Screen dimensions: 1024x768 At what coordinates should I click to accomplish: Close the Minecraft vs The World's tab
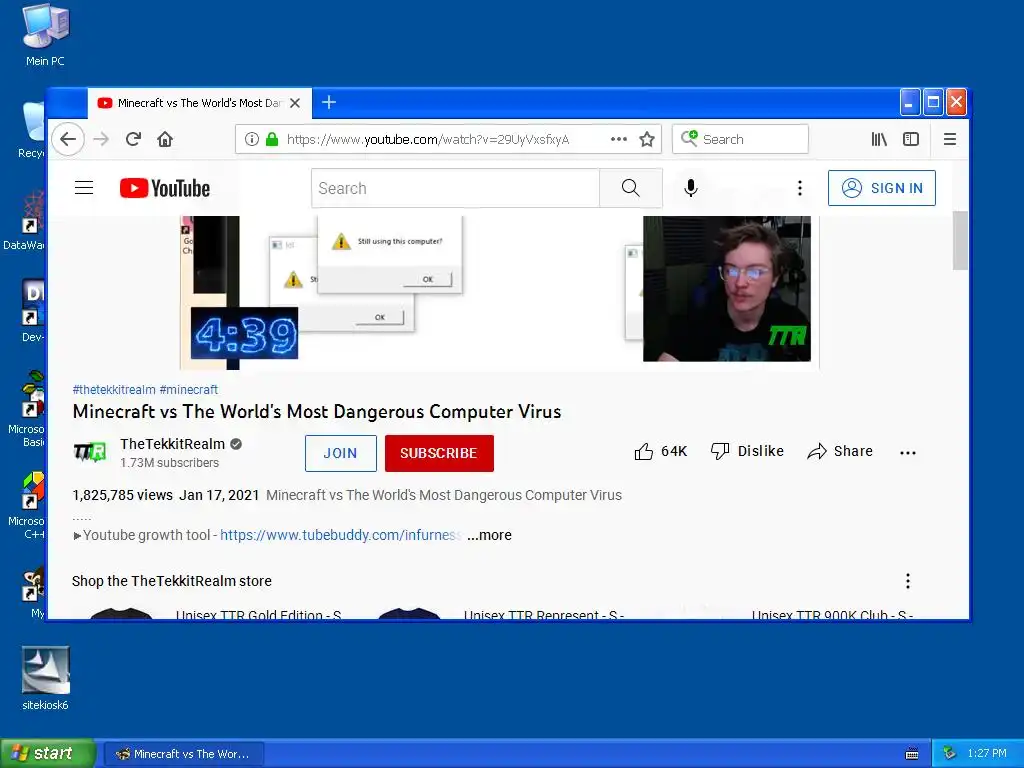(295, 103)
